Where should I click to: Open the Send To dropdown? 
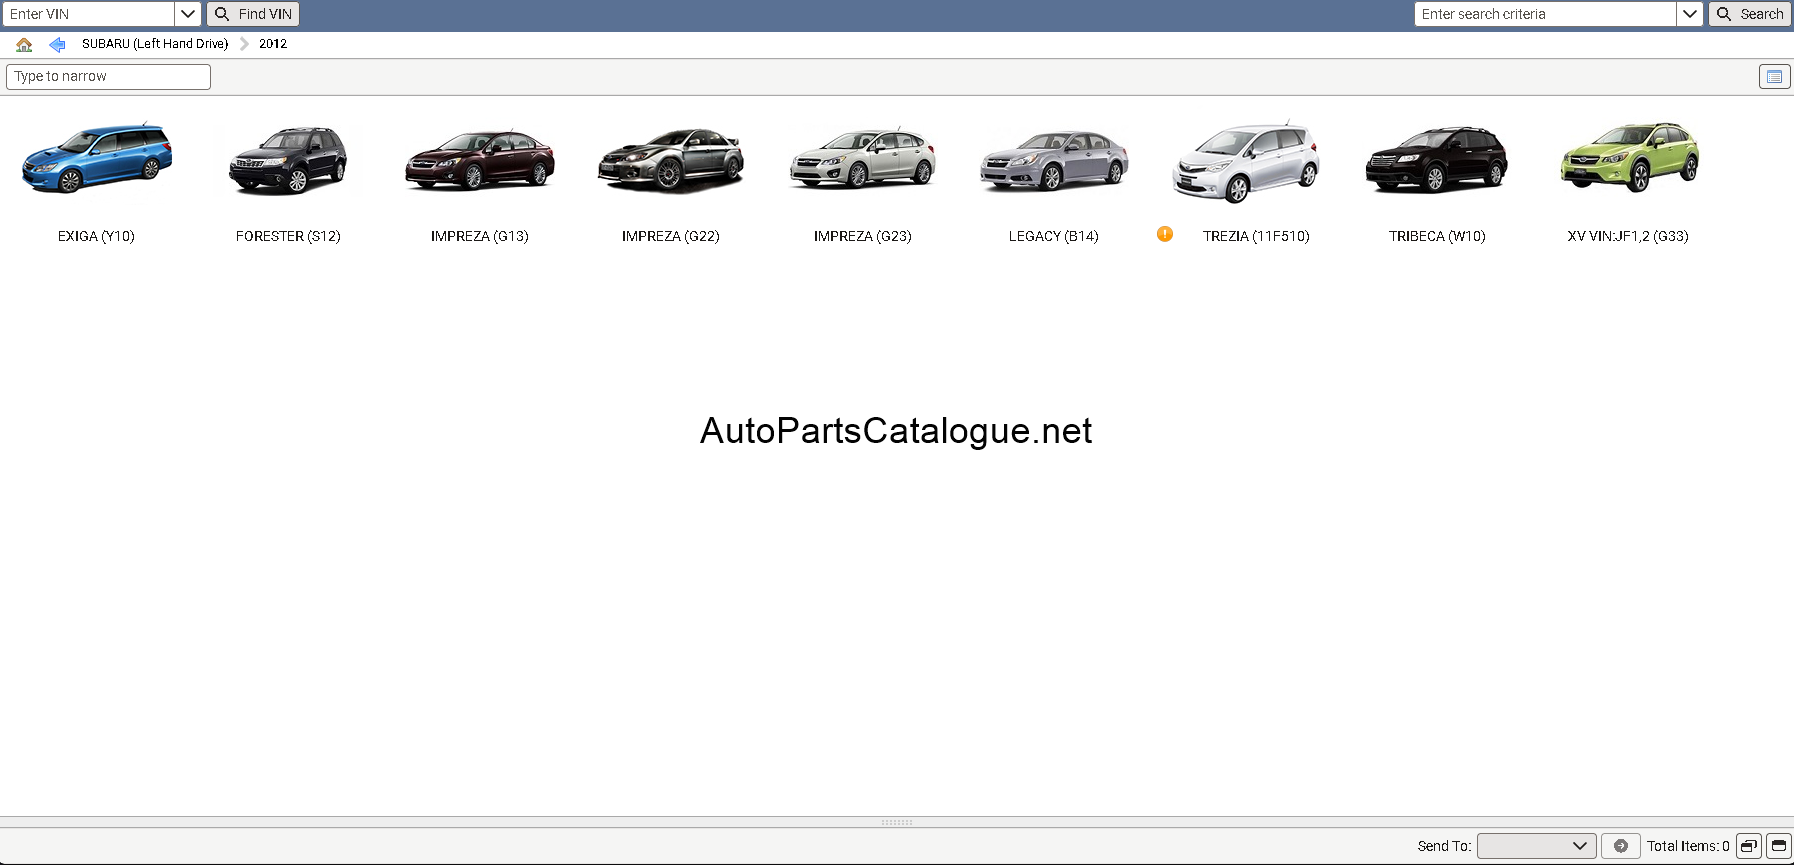pyautogui.click(x=1536, y=846)
